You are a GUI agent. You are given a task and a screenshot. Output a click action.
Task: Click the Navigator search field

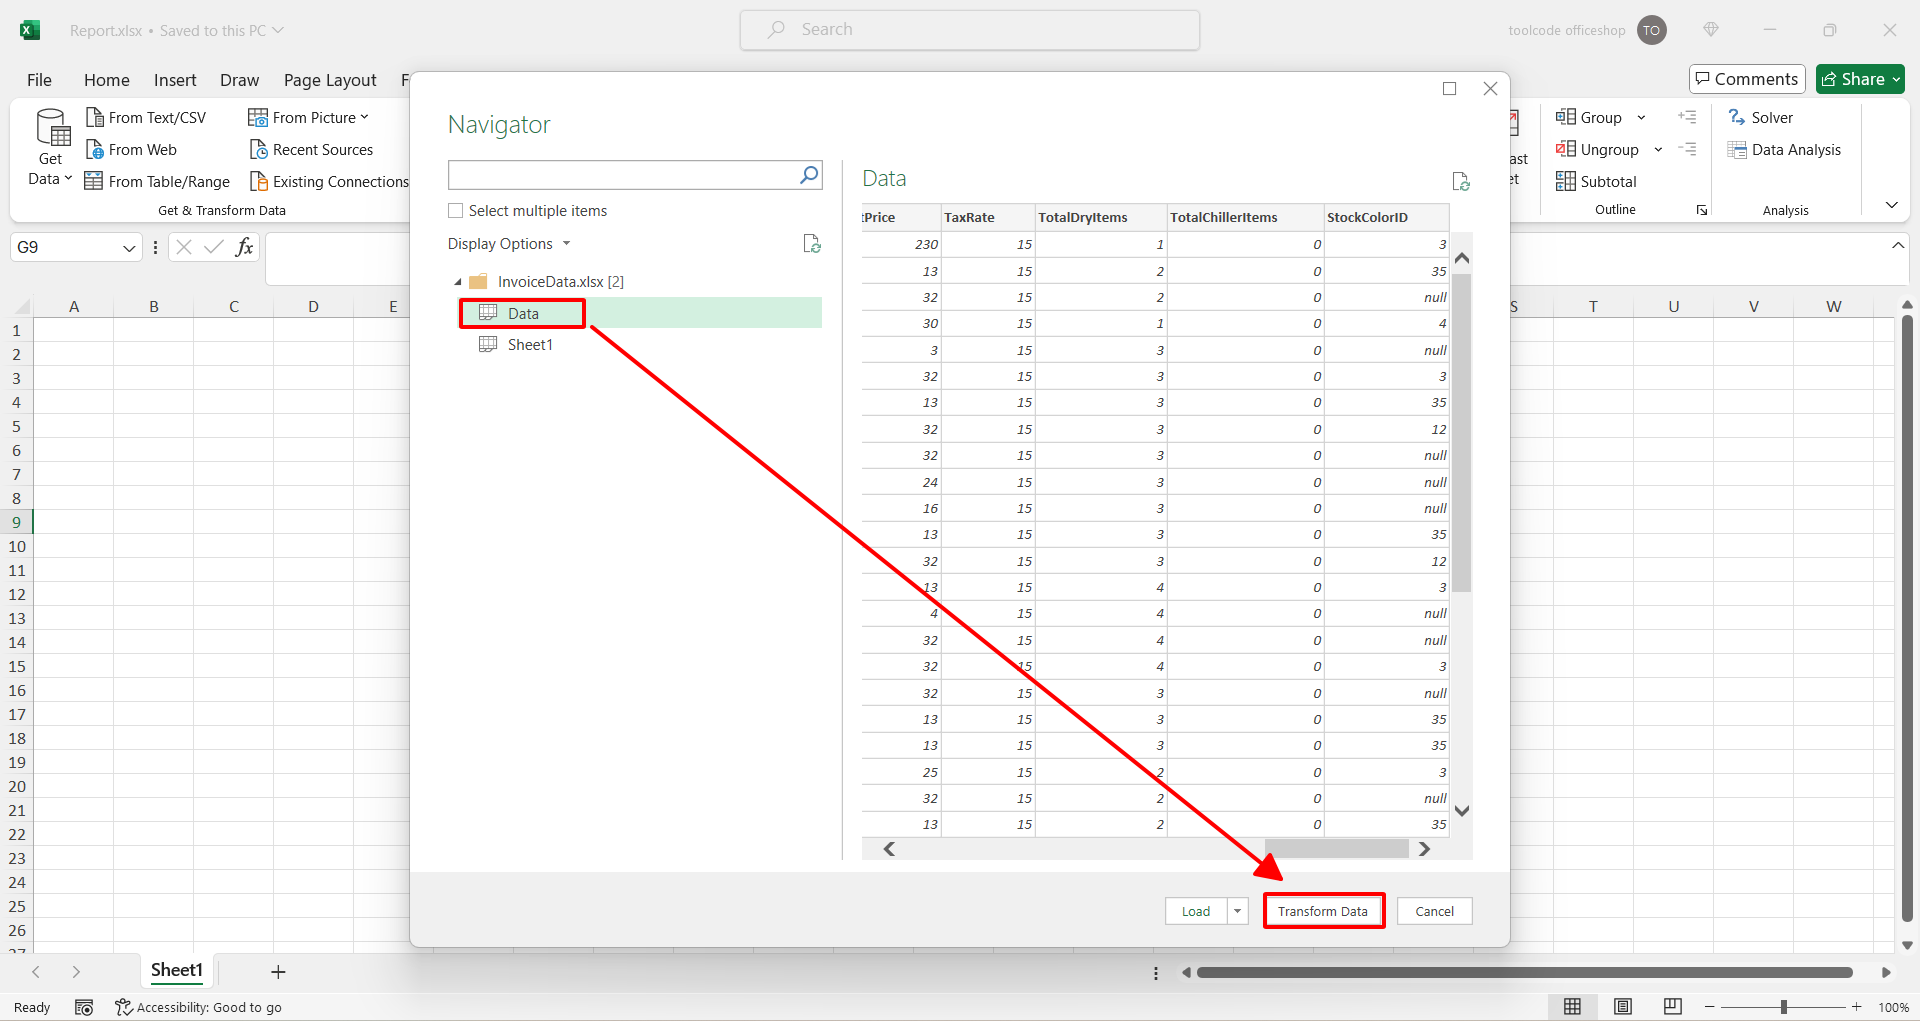pyautogui.click(x=623, y=175)
